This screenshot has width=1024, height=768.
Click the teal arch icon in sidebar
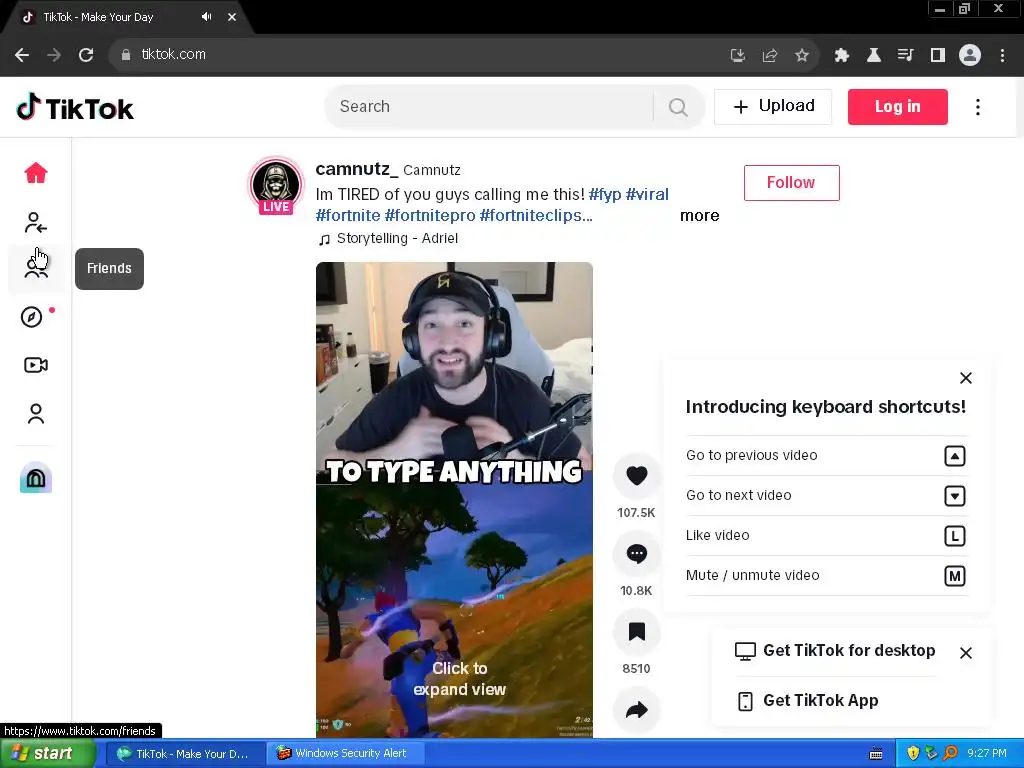36,479
